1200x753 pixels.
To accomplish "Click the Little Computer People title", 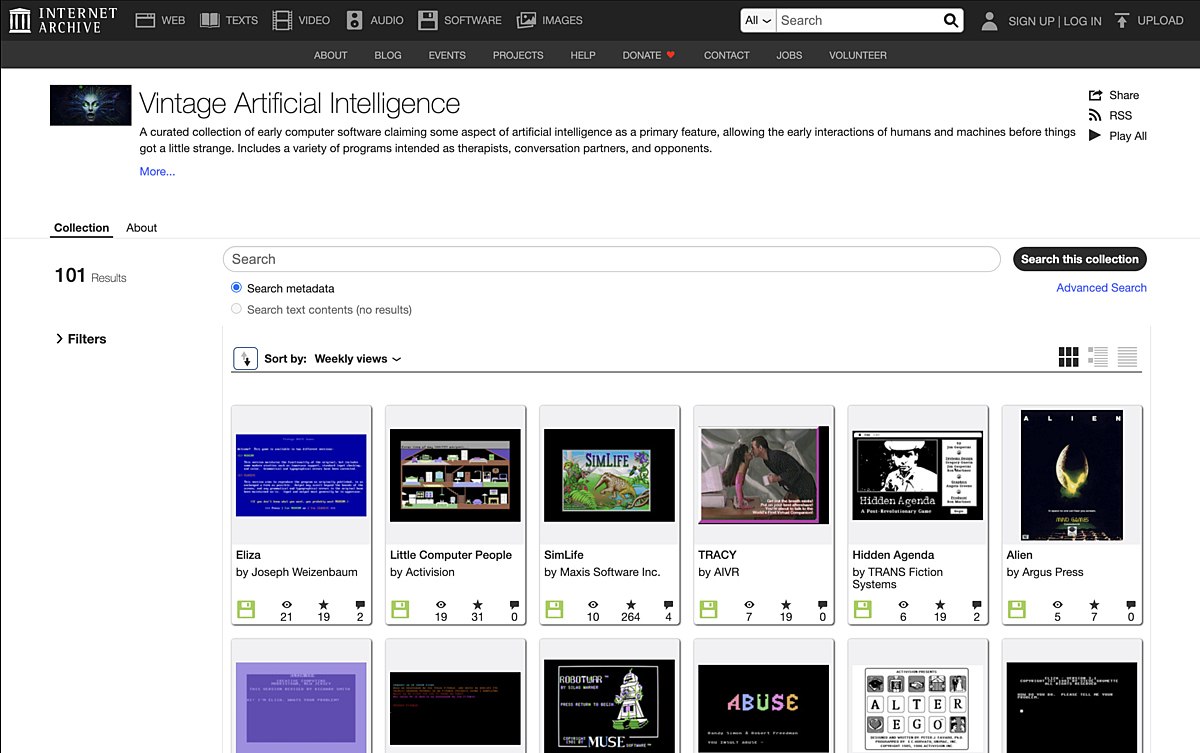I will coord(451,555).
